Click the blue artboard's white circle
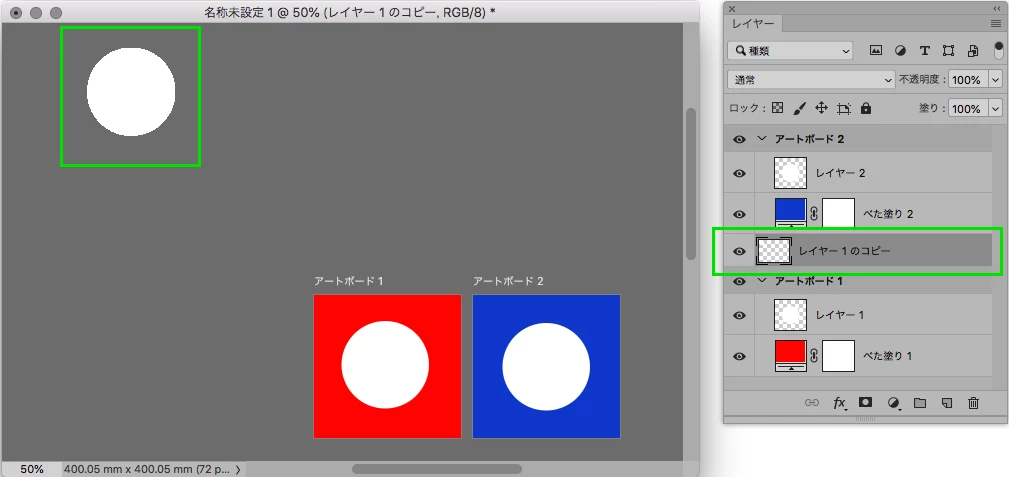1009x477 pixels. [546, 366]
